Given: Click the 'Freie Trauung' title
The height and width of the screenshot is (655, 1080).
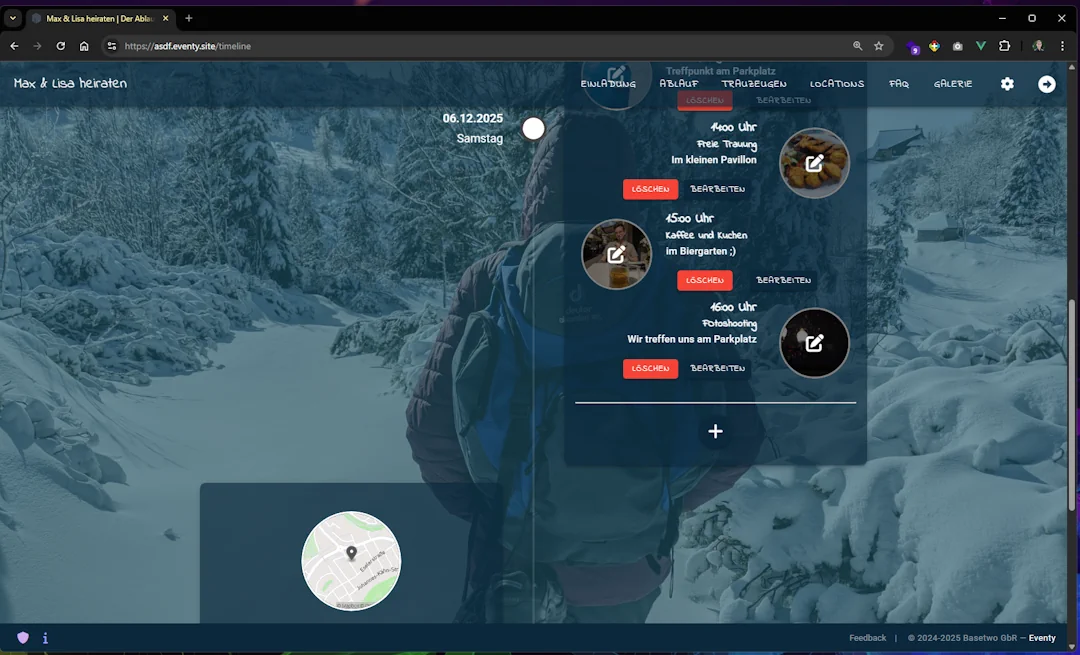Looking at the screenshot, I should pos(727,144).
